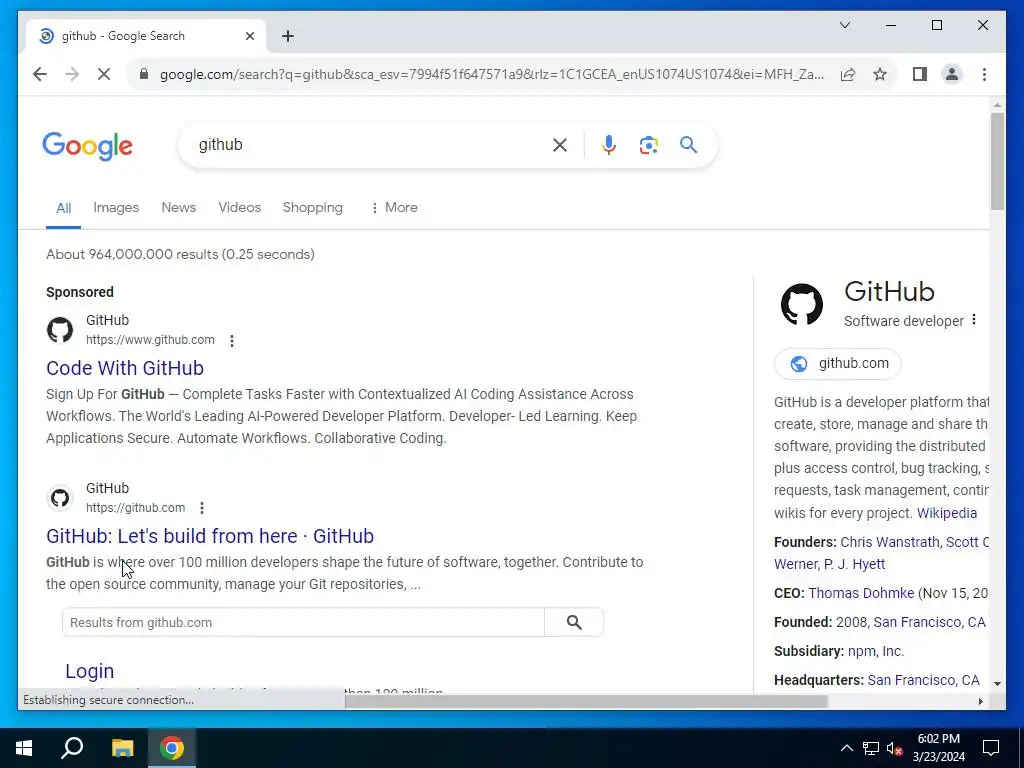Bookmark this page with the star icon
Screen dimensions: 1024x768
coord(880,74)
